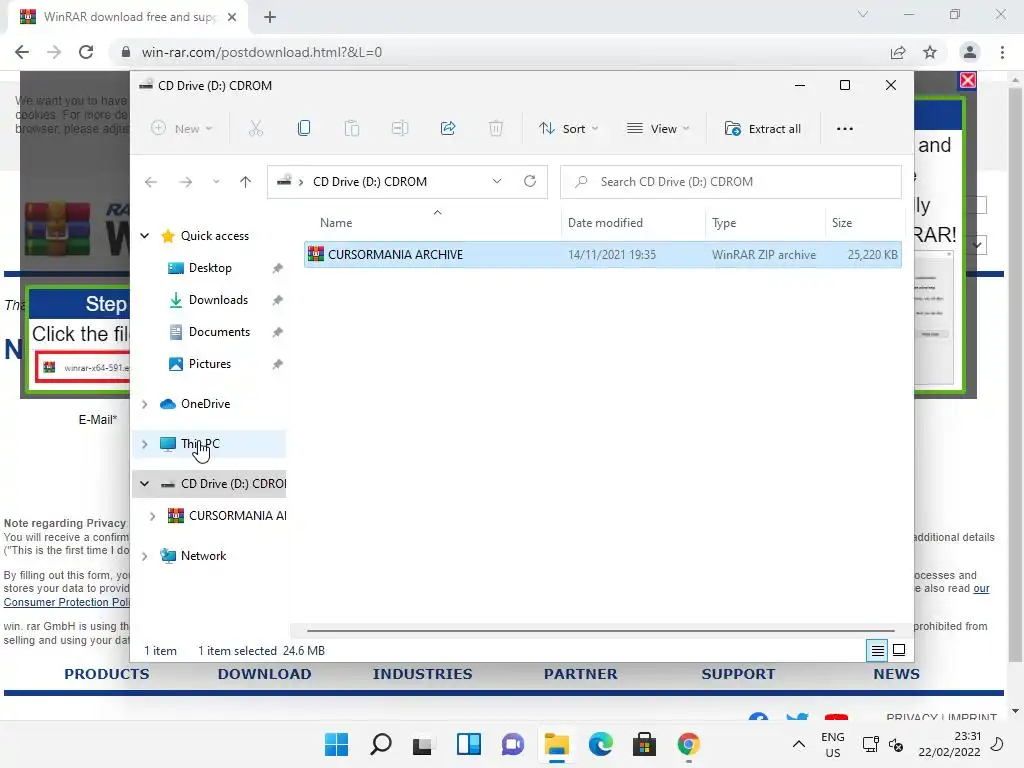
Task: Open Microsoft Store from taskbar
Action: tap(644, 744)
